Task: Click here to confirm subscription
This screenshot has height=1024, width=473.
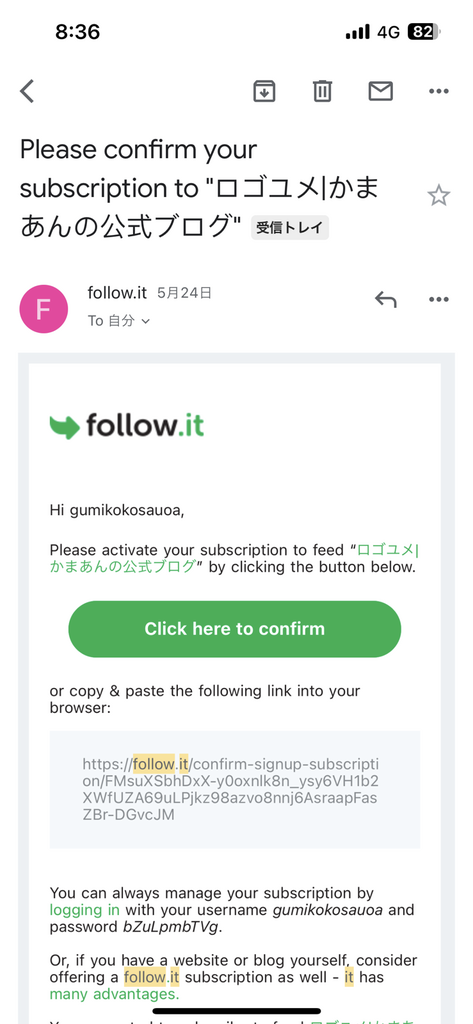Action: click(235, 629)
